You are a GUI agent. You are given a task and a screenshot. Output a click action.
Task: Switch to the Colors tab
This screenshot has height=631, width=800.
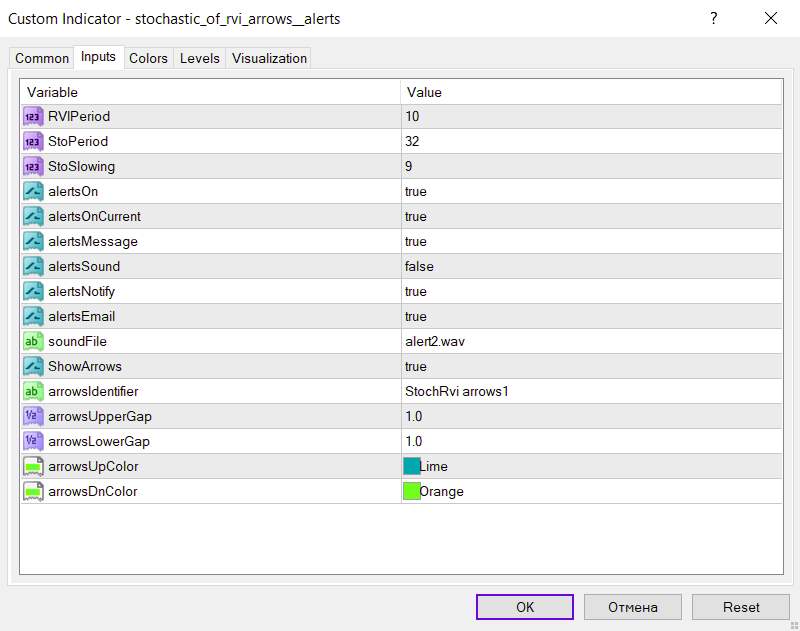pos(148,58)
